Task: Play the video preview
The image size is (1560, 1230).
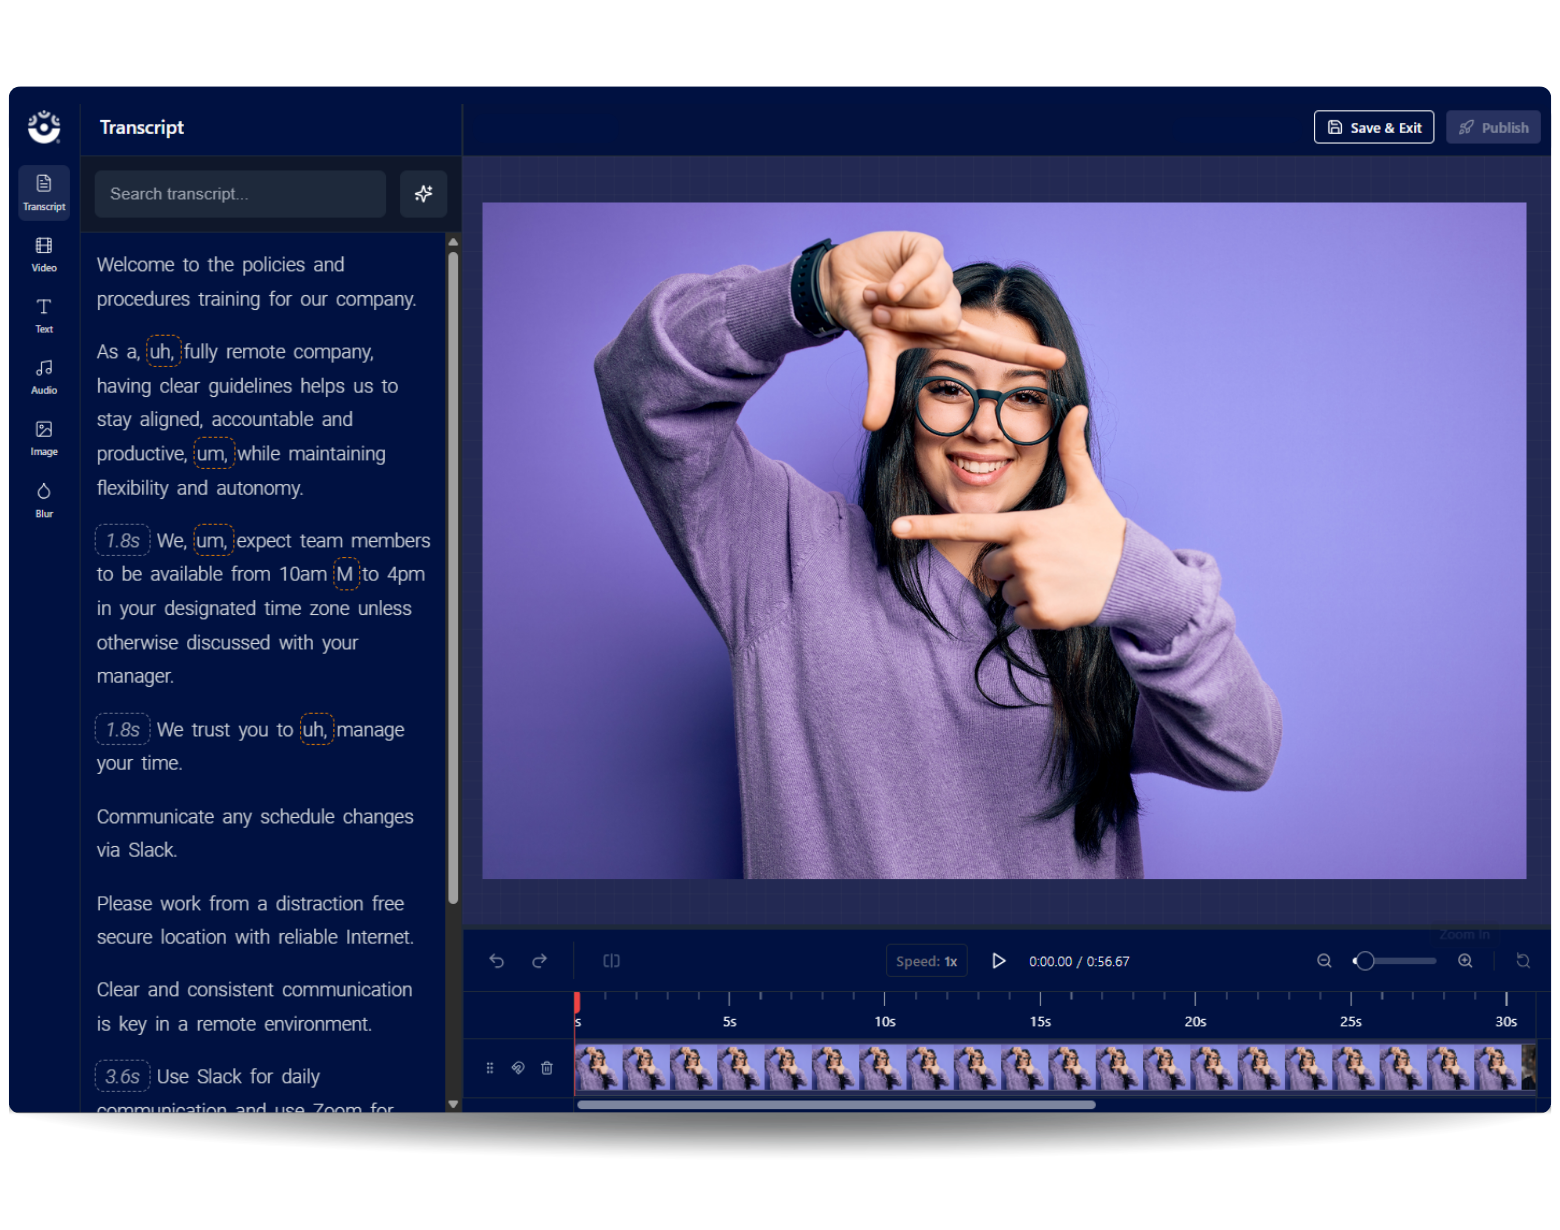Action: click(998, 961)
